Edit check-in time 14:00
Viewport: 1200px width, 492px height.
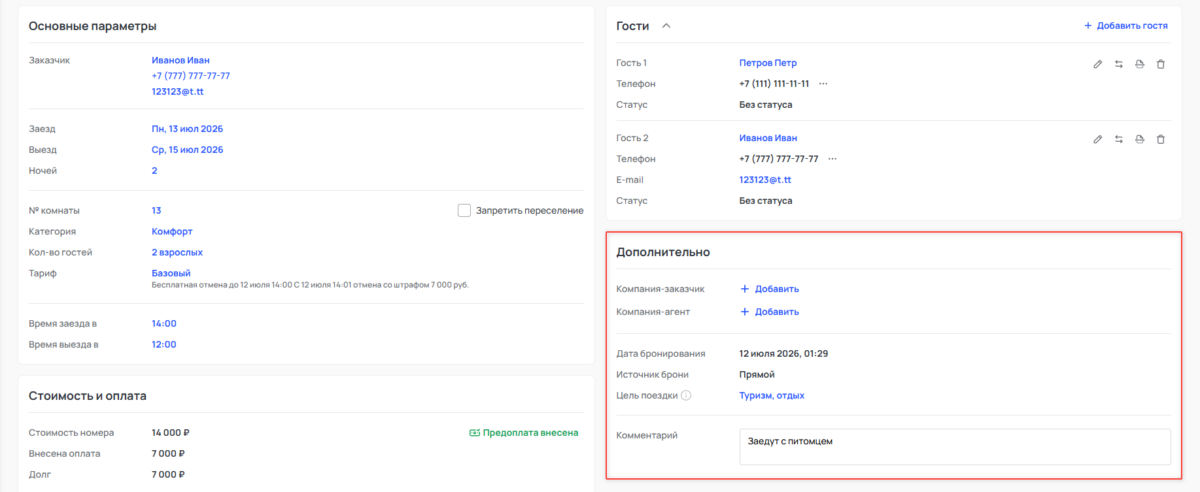(x=164, y=324)
